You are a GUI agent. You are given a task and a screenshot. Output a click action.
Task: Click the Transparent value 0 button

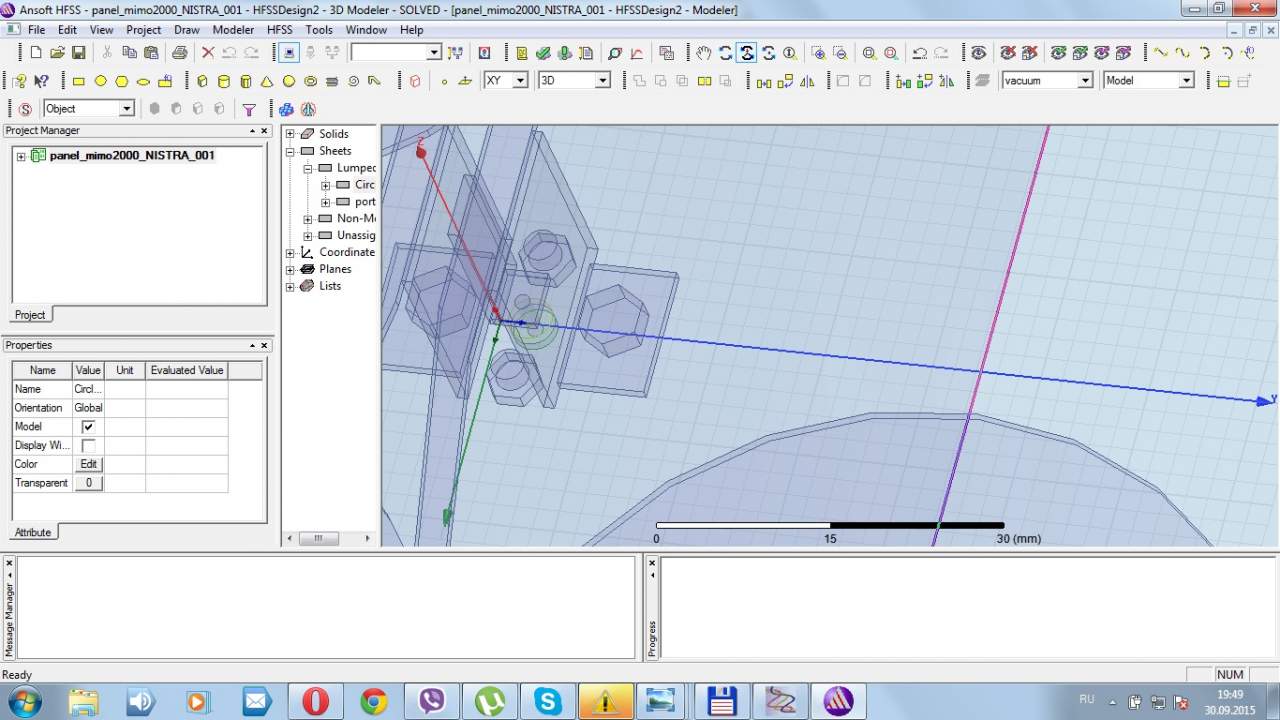click(x=88, y=483)
